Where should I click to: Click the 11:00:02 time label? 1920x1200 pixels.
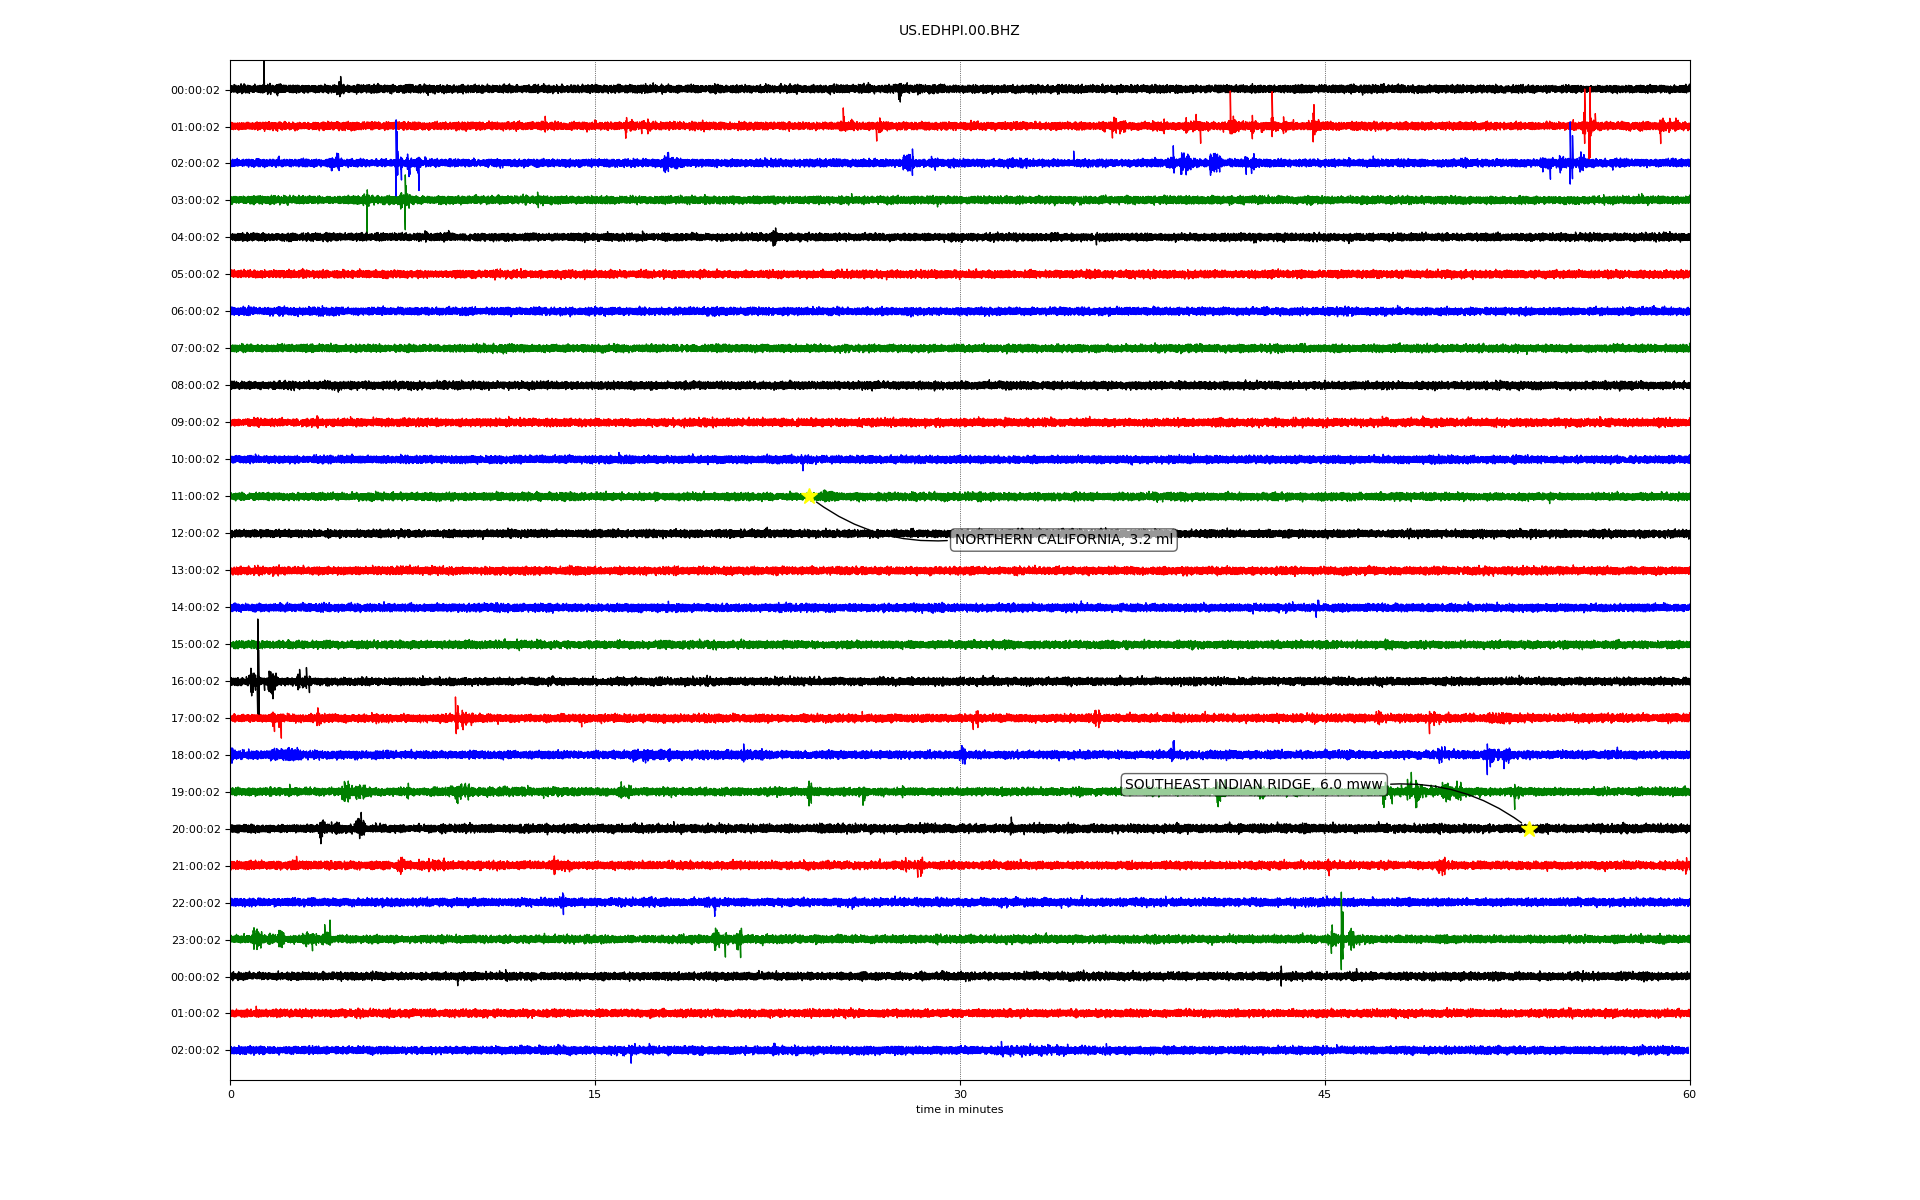click(195, 497)
